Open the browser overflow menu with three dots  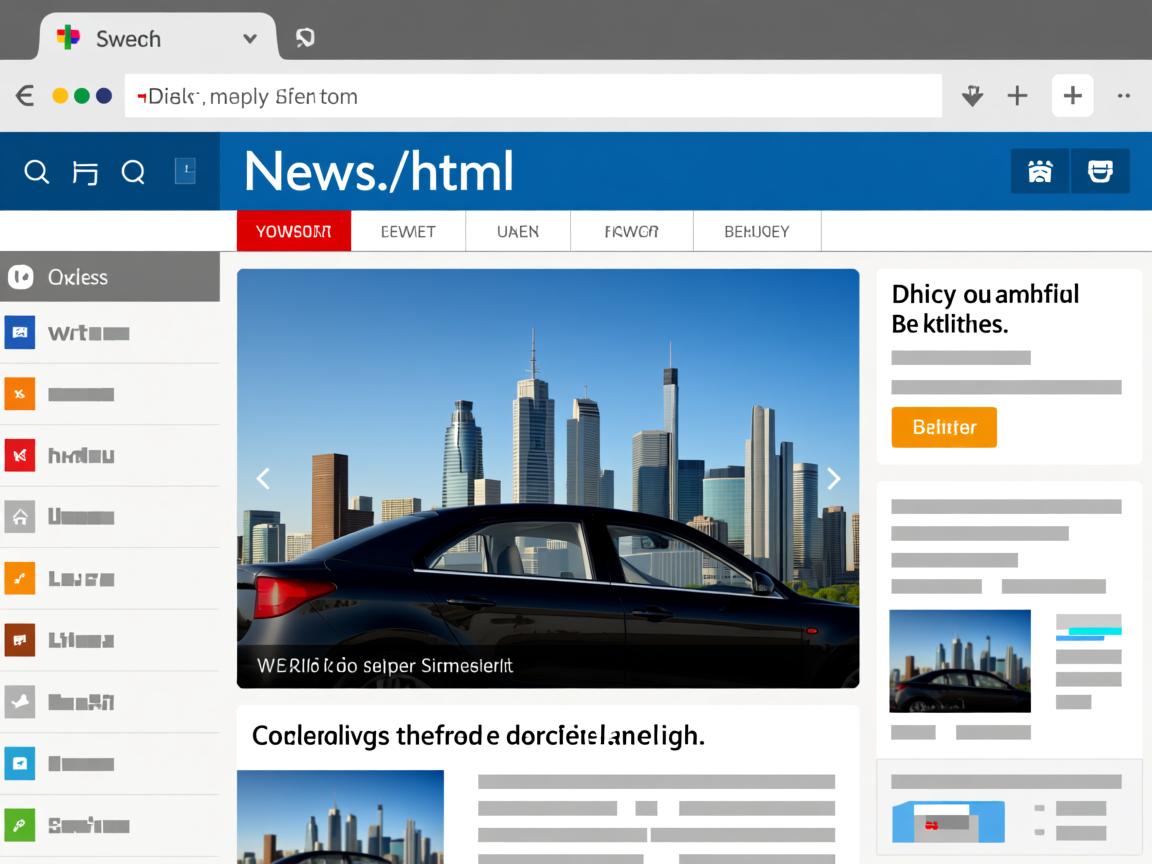(1122, 95)
